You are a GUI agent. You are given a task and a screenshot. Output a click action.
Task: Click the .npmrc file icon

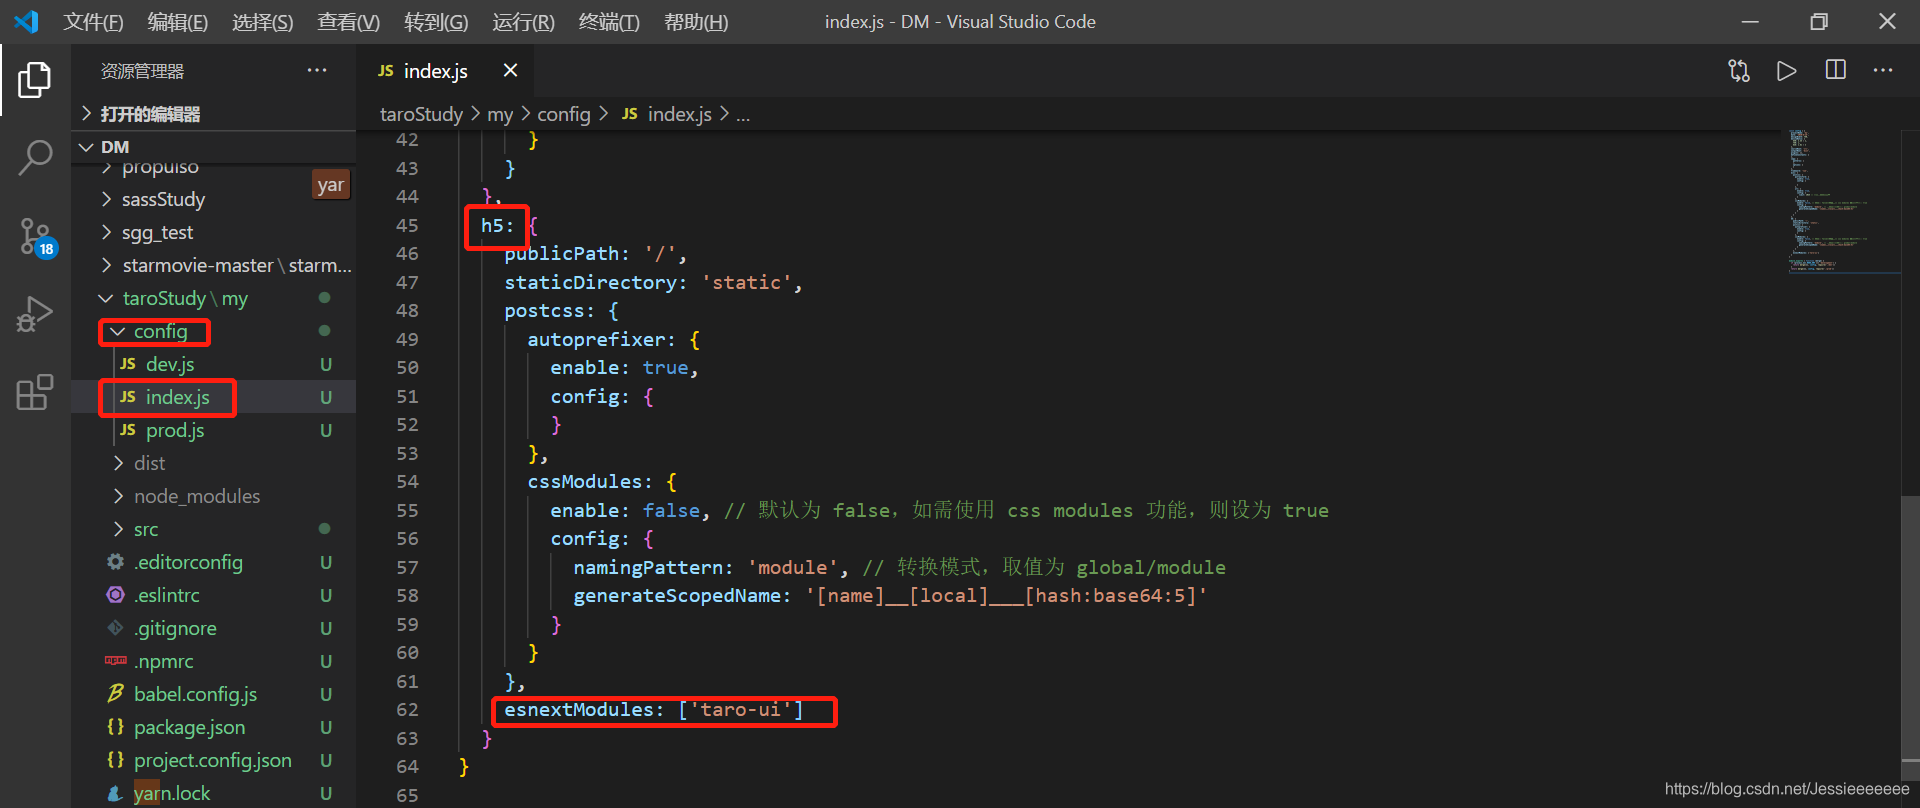(116, 661)
